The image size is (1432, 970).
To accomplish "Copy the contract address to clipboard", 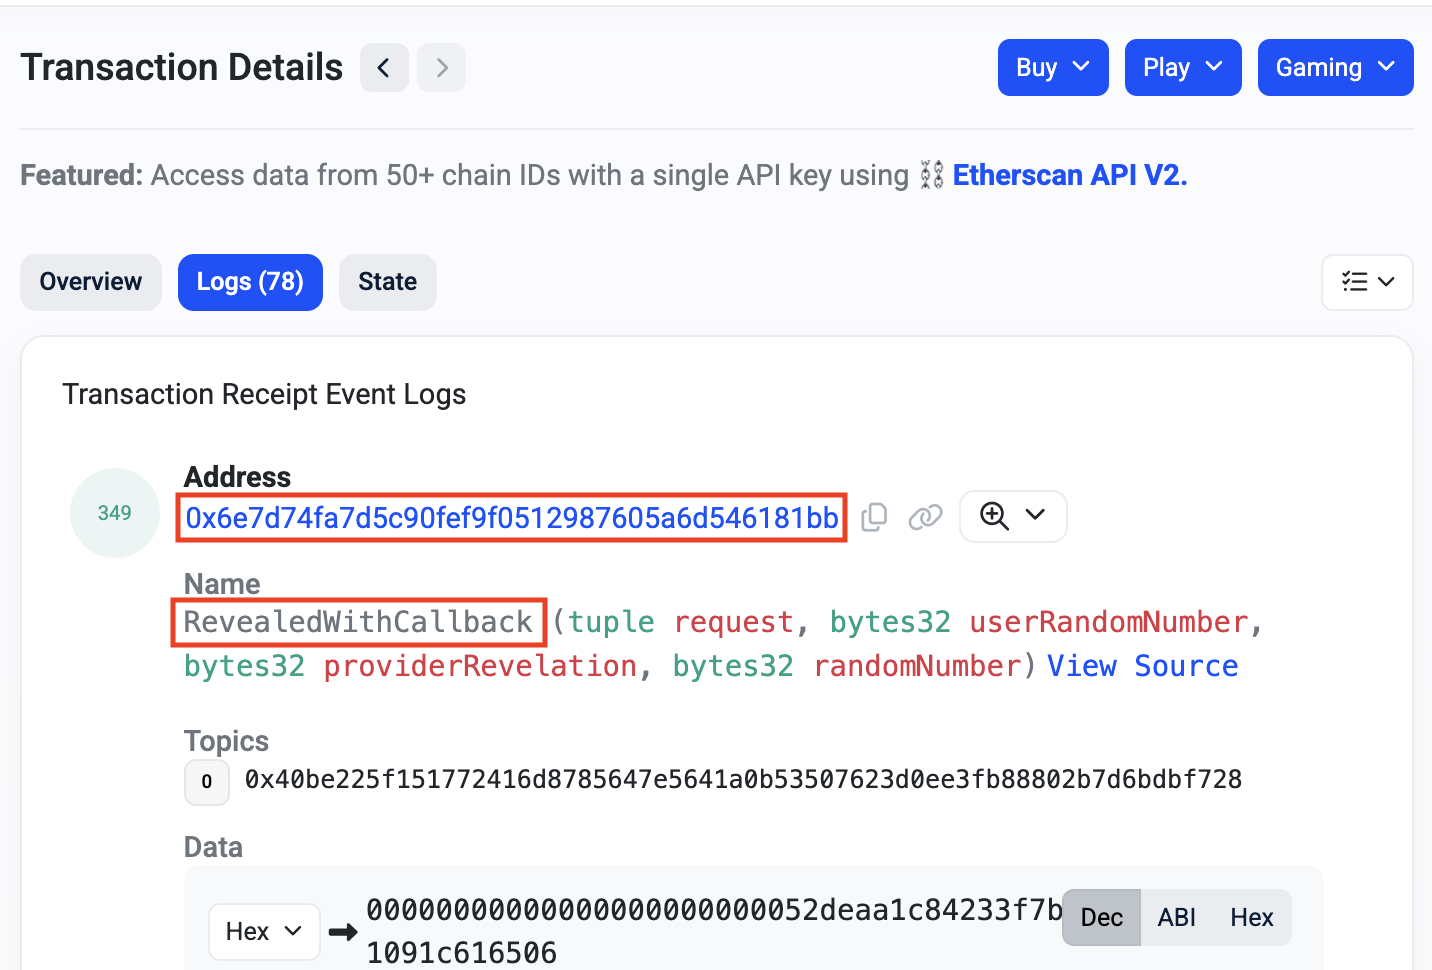I will coord(874,517).
